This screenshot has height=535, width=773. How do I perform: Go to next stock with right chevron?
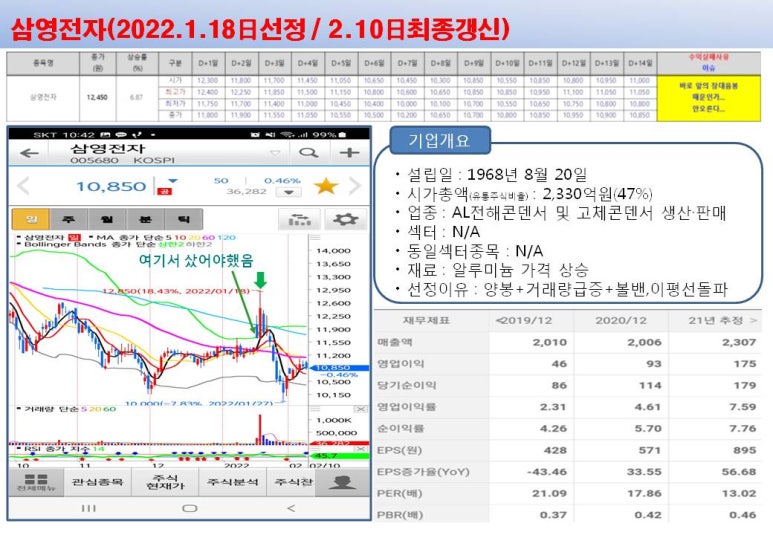point(355,186)
